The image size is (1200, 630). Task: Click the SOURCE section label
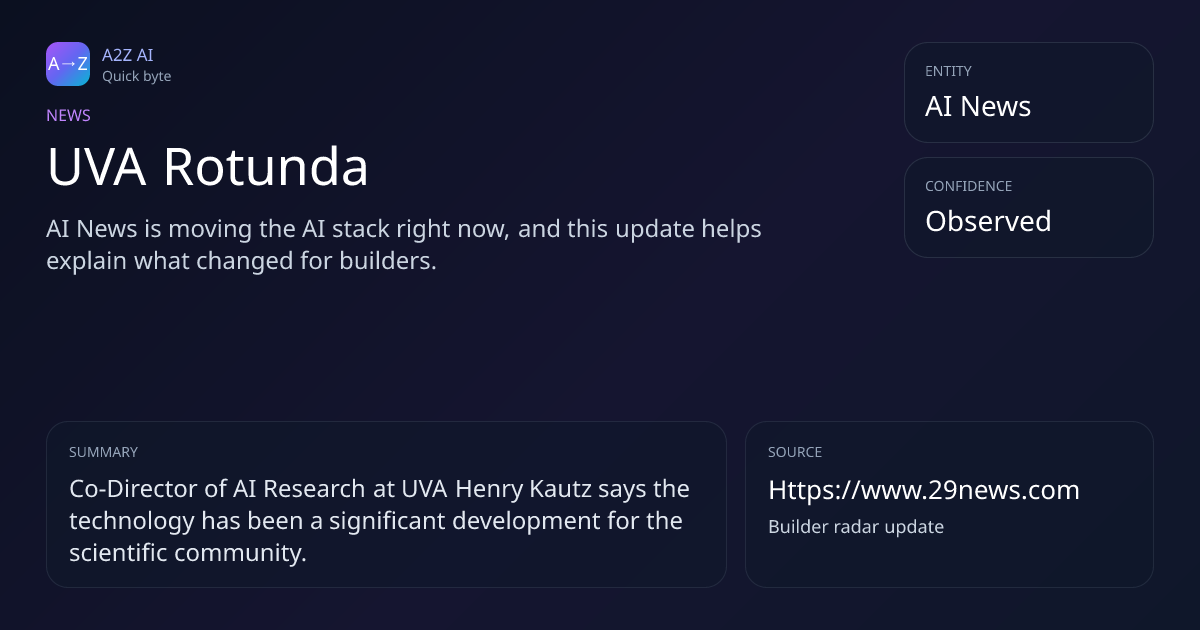[795, 452]
